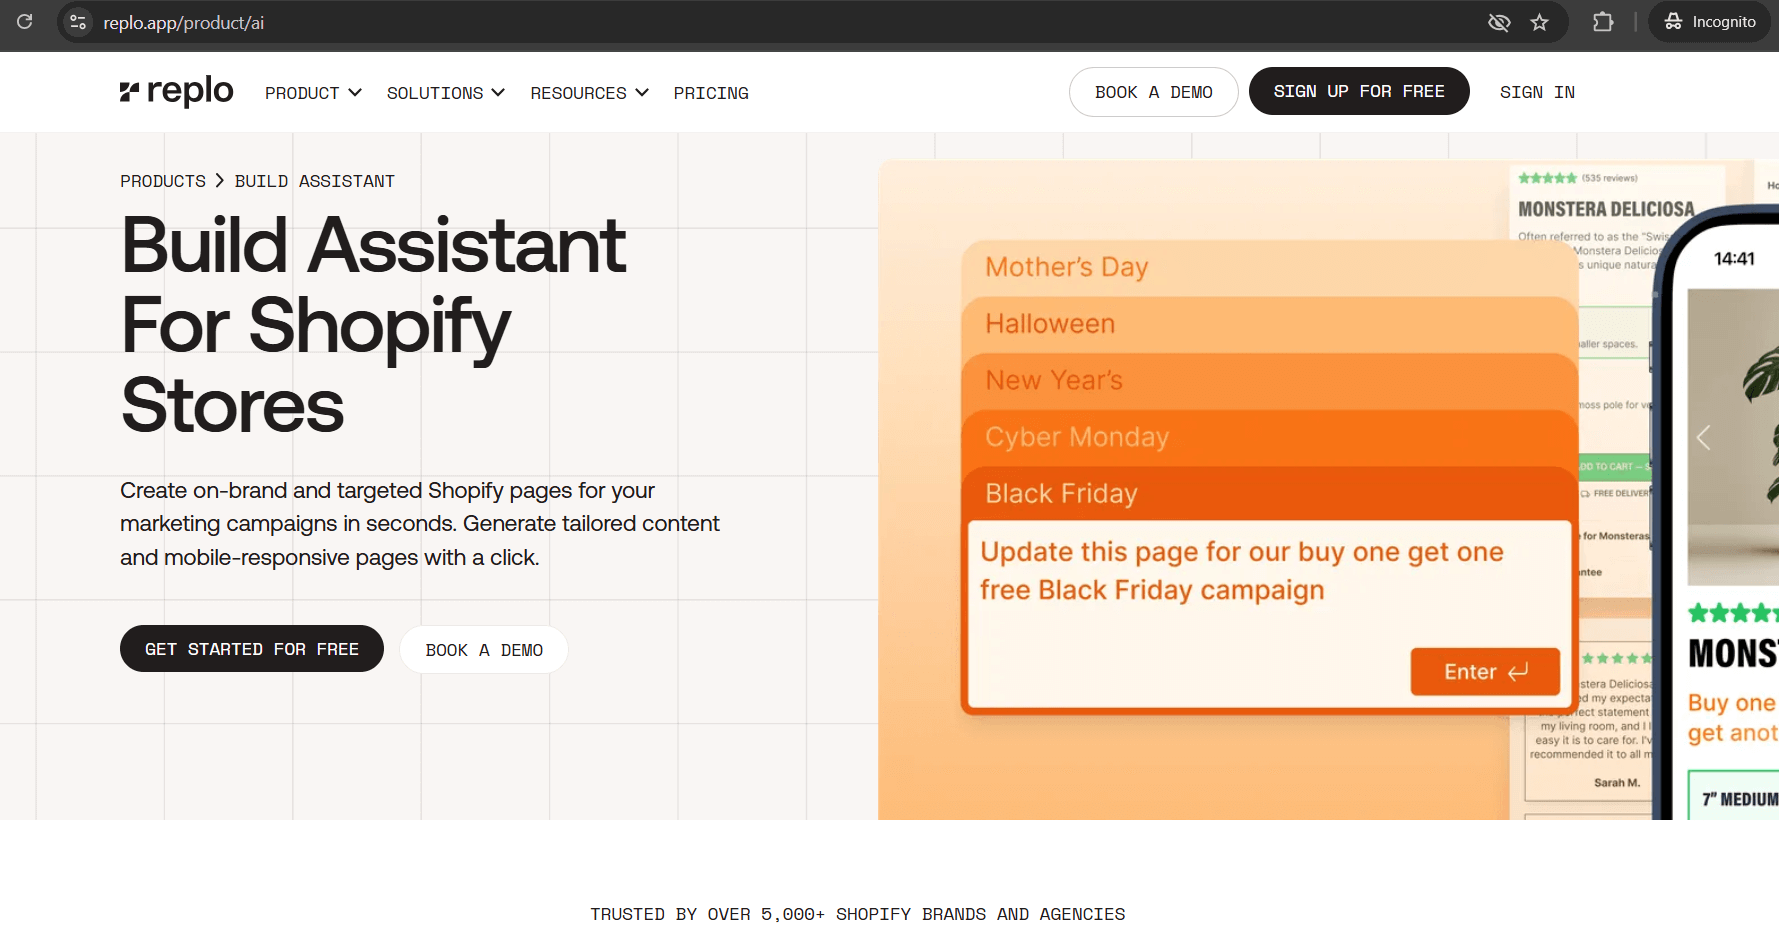The image size is (1779, 936).
Task: Open the Incognito profile indicator
Action: (x=1709, y=22)
